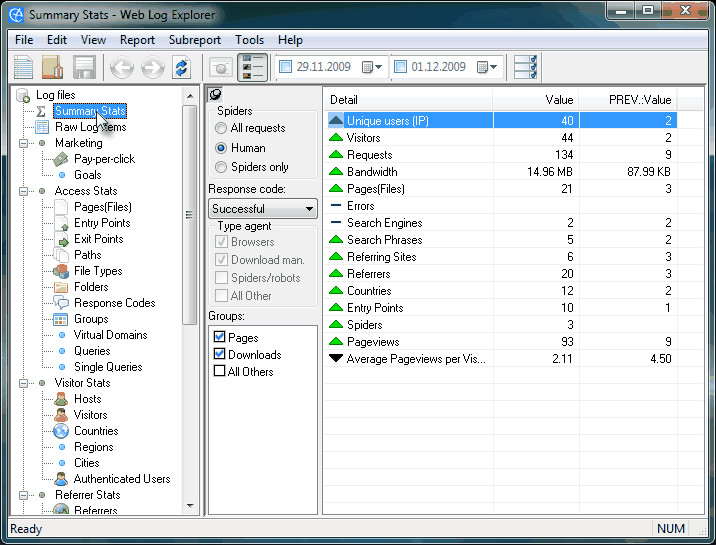This screenshot has height=545, width=716.
Task: Open the View menu
Action: pyautogui.click(x=93, y=40)
